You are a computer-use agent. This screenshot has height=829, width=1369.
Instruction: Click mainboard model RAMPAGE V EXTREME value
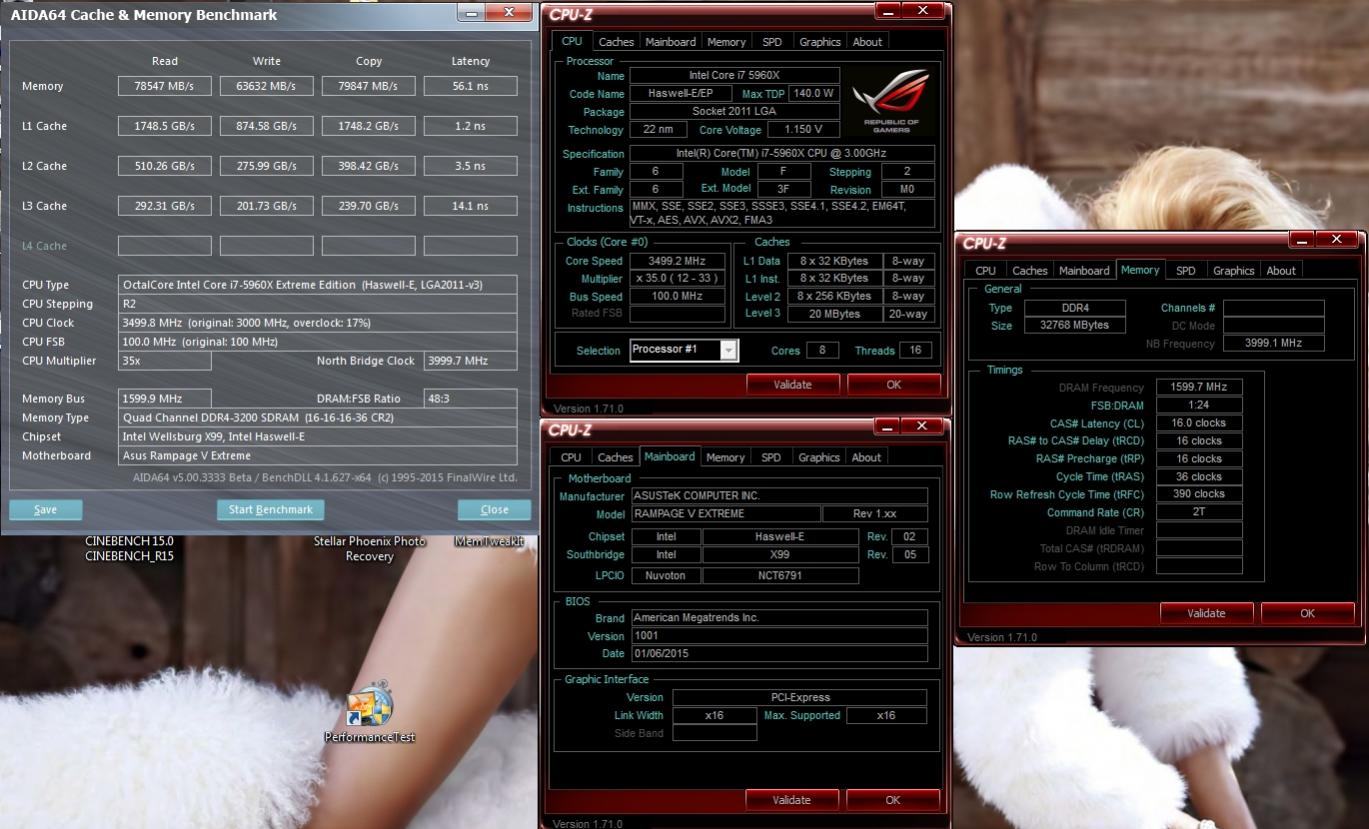(725, 514)
